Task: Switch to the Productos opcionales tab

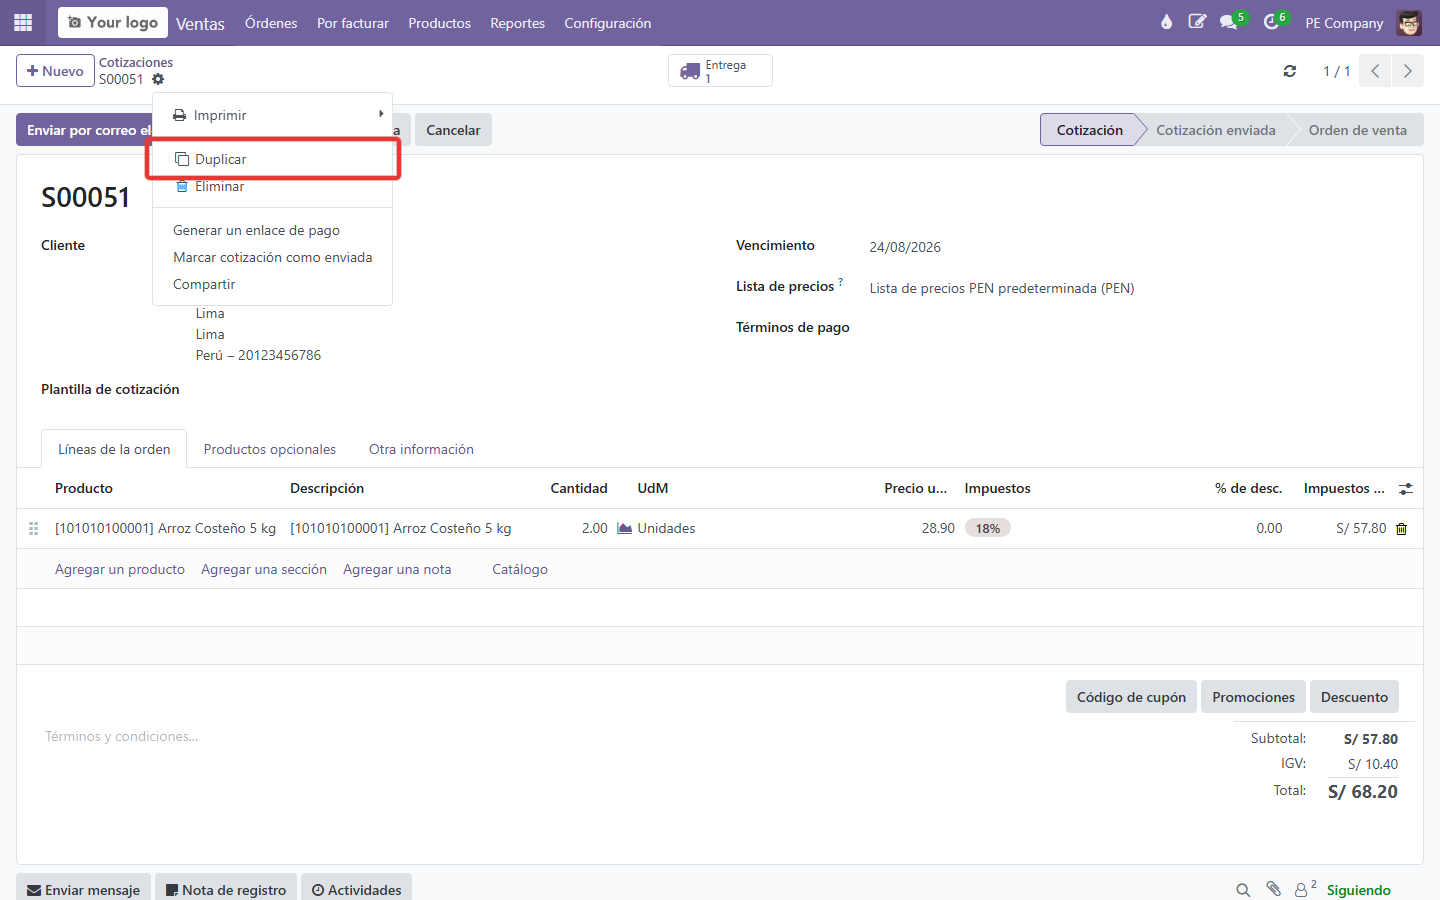Action: (270, 449)
